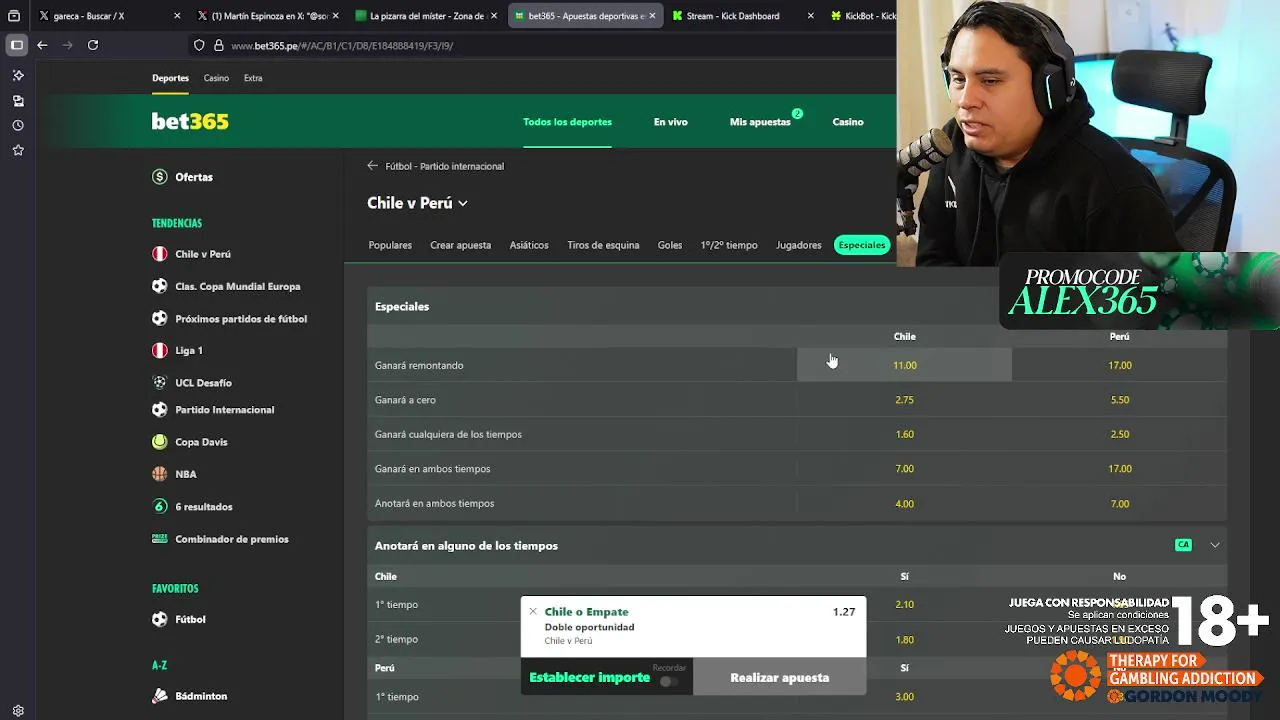Click the browser sidebar bookmarks star icon
1280x720 pixels.
pos(18,150)
